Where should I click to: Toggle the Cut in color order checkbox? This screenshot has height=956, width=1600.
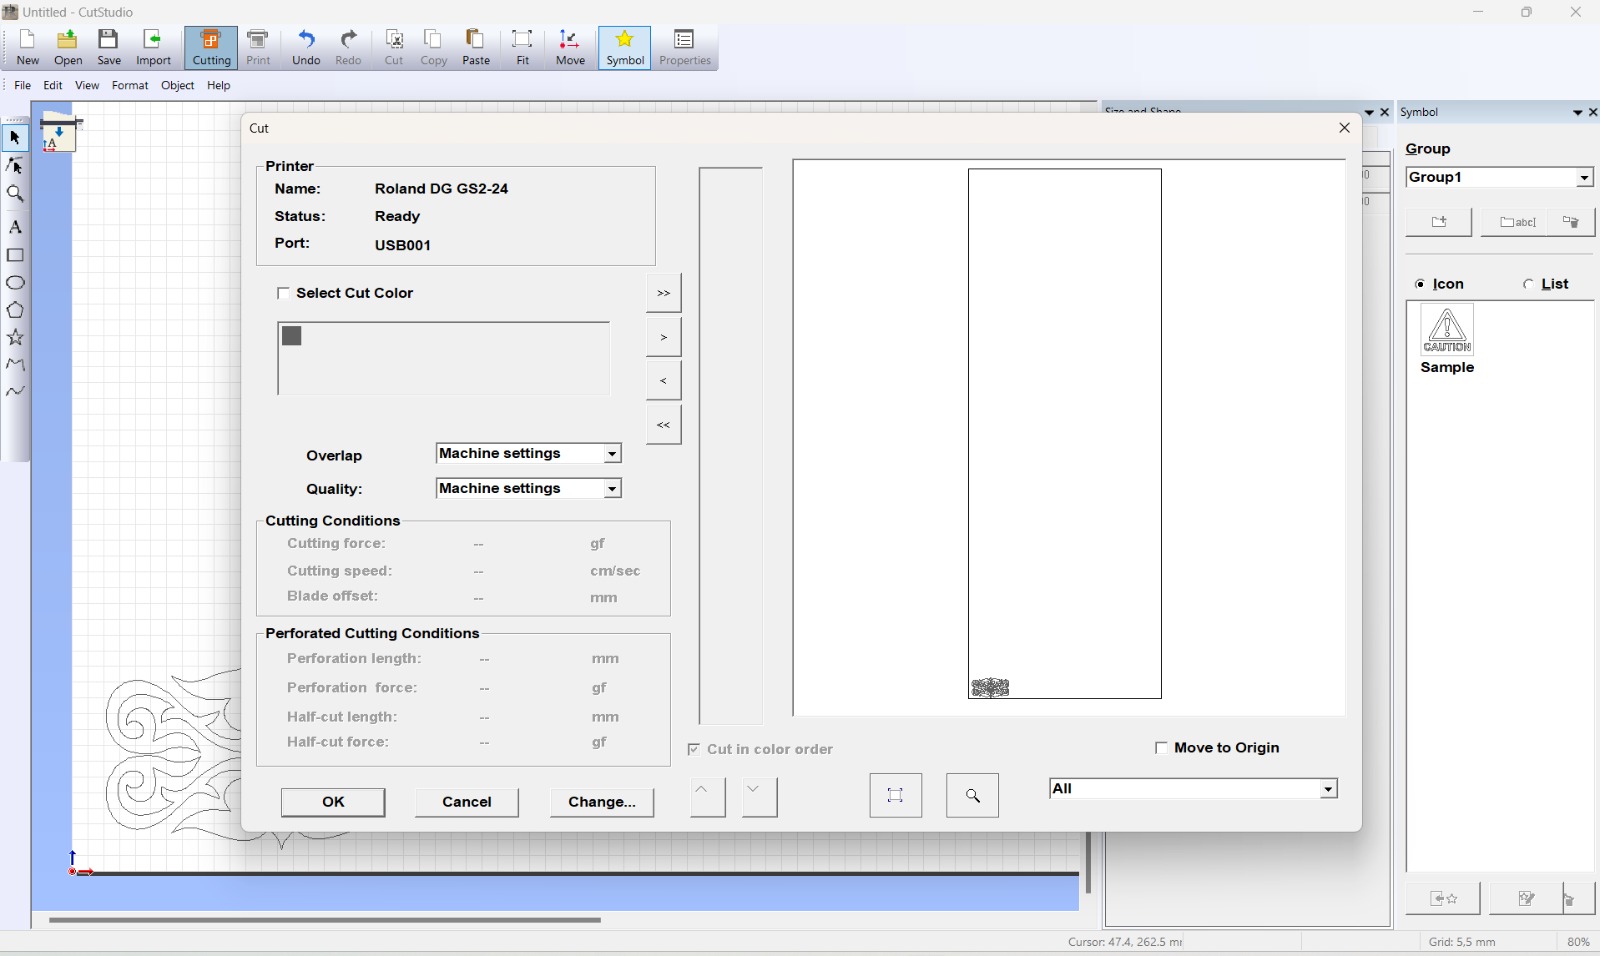(x=694, y=749)
